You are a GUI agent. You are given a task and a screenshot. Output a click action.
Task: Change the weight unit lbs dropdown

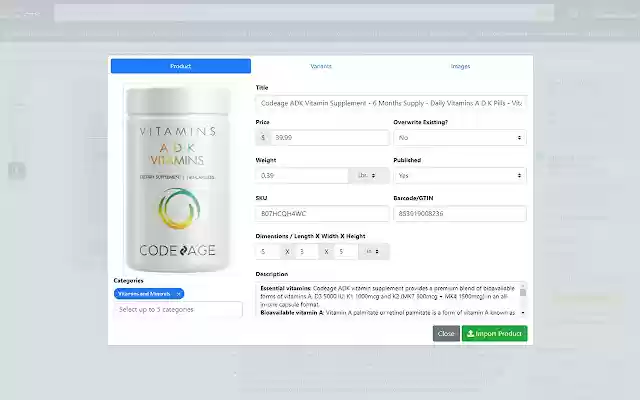click(369, 176)
